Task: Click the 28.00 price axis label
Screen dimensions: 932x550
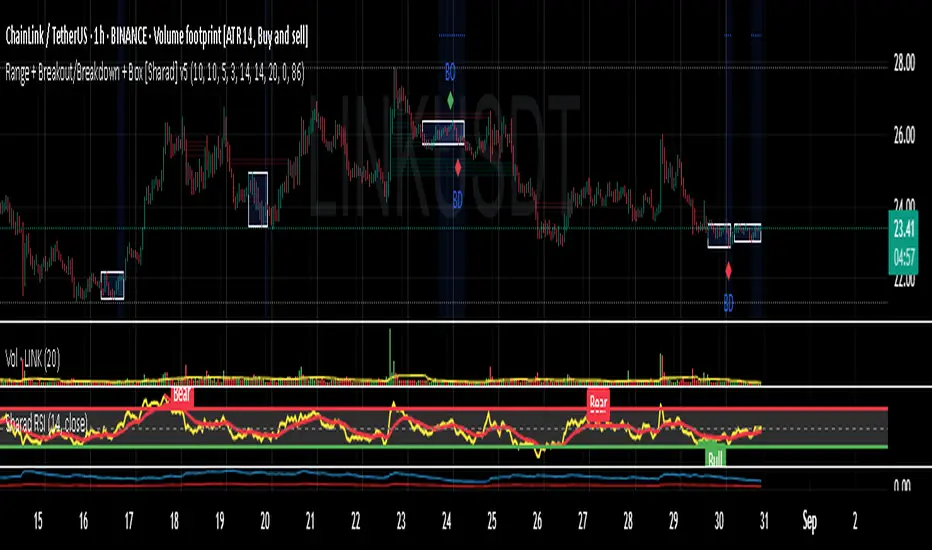Action: [x=904, y=64]
